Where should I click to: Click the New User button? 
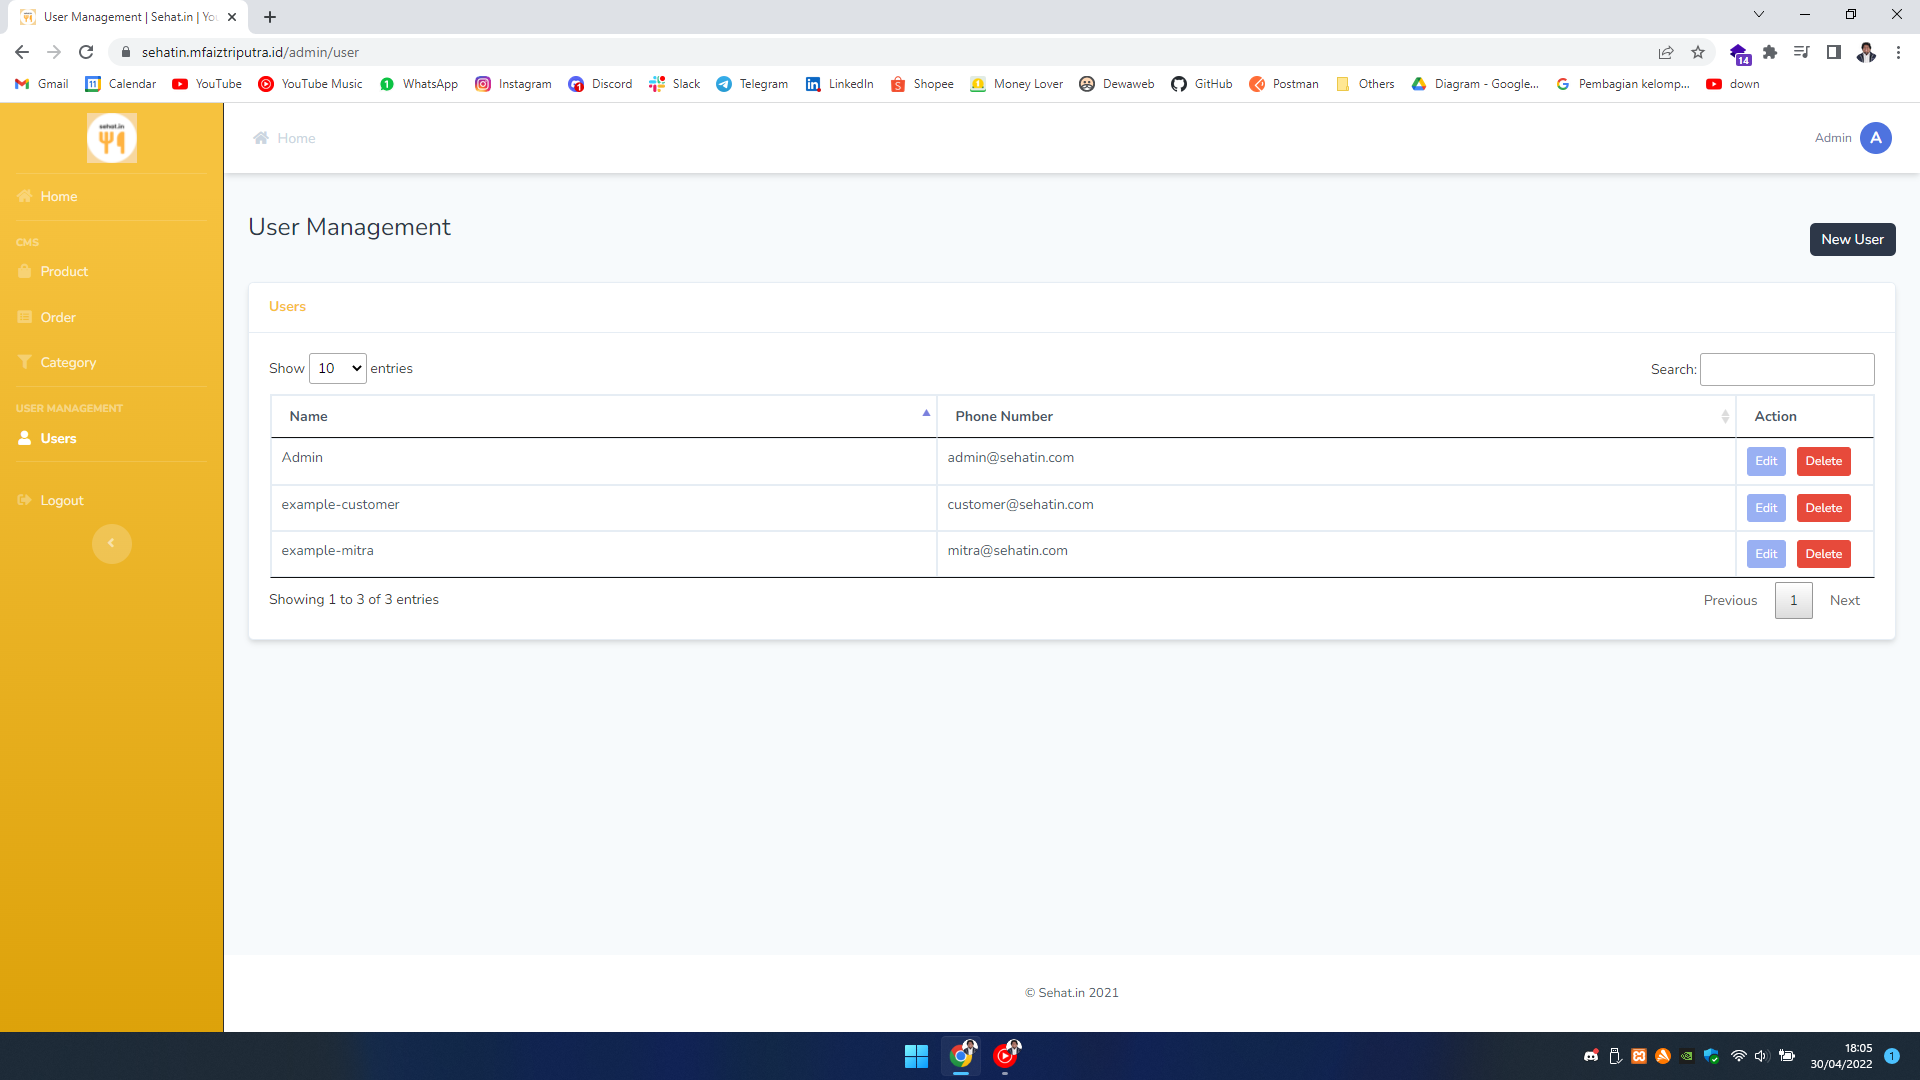[x=1852, y=239]
